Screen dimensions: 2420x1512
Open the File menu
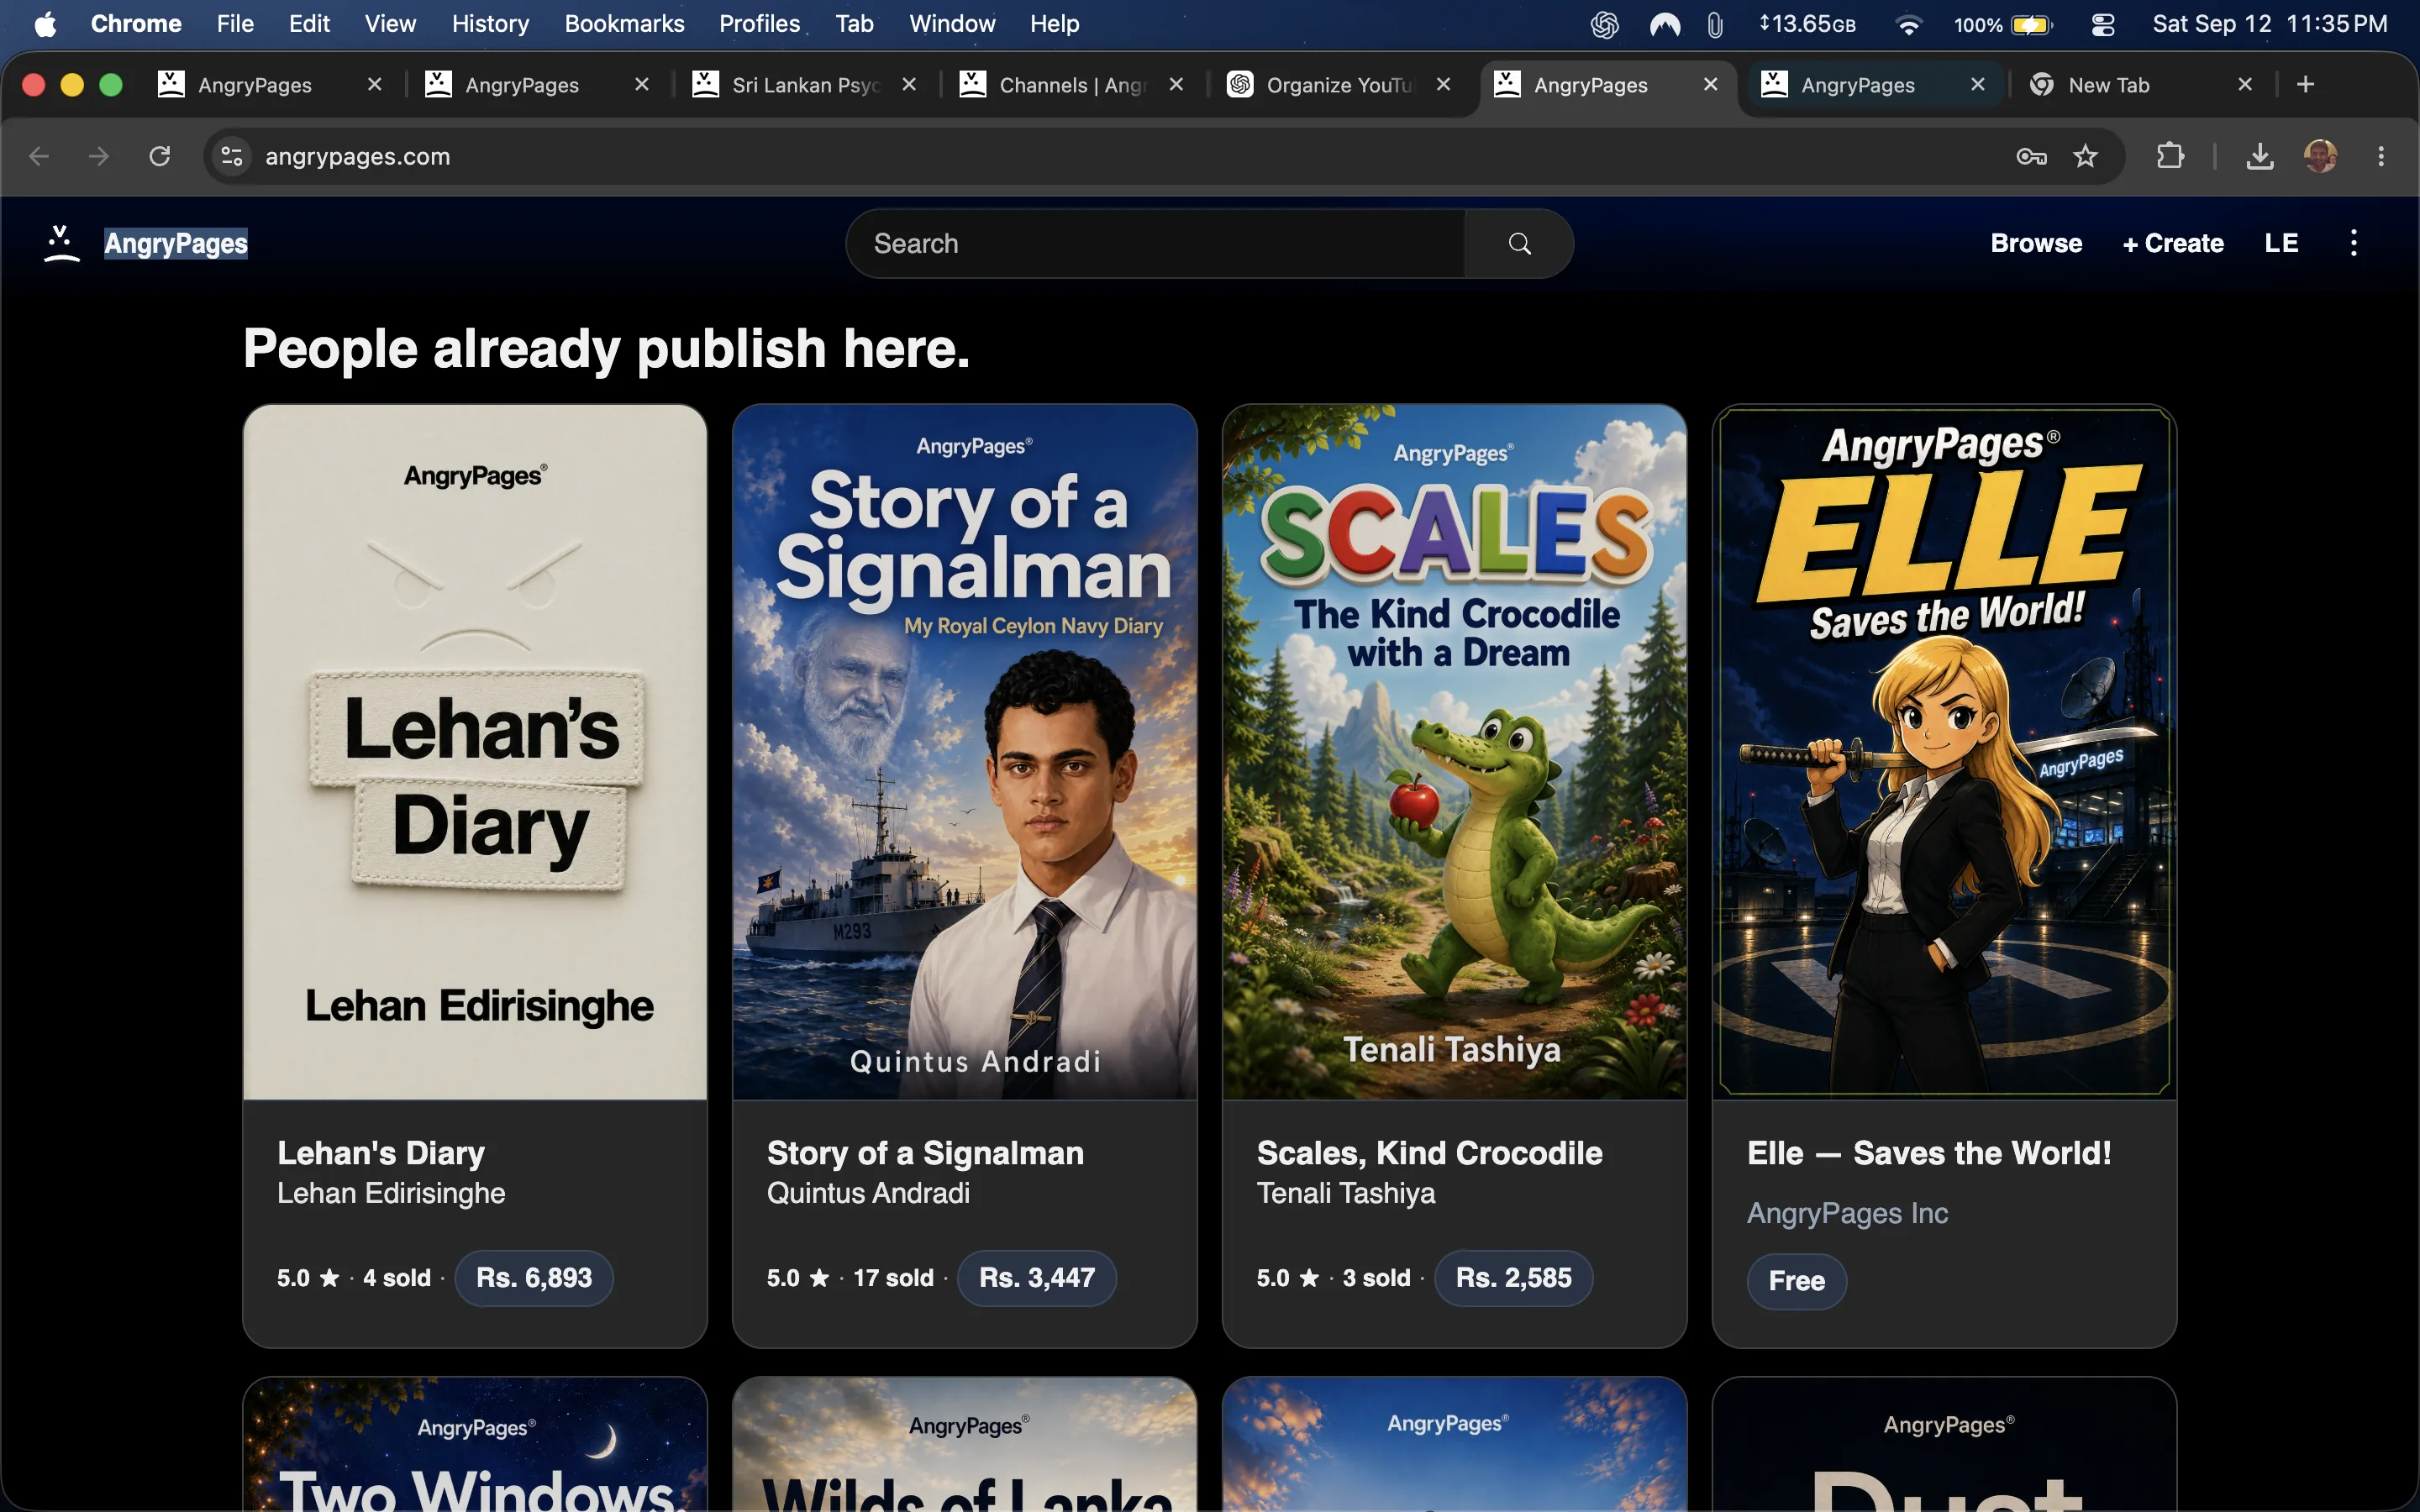[x=235, y=24]
